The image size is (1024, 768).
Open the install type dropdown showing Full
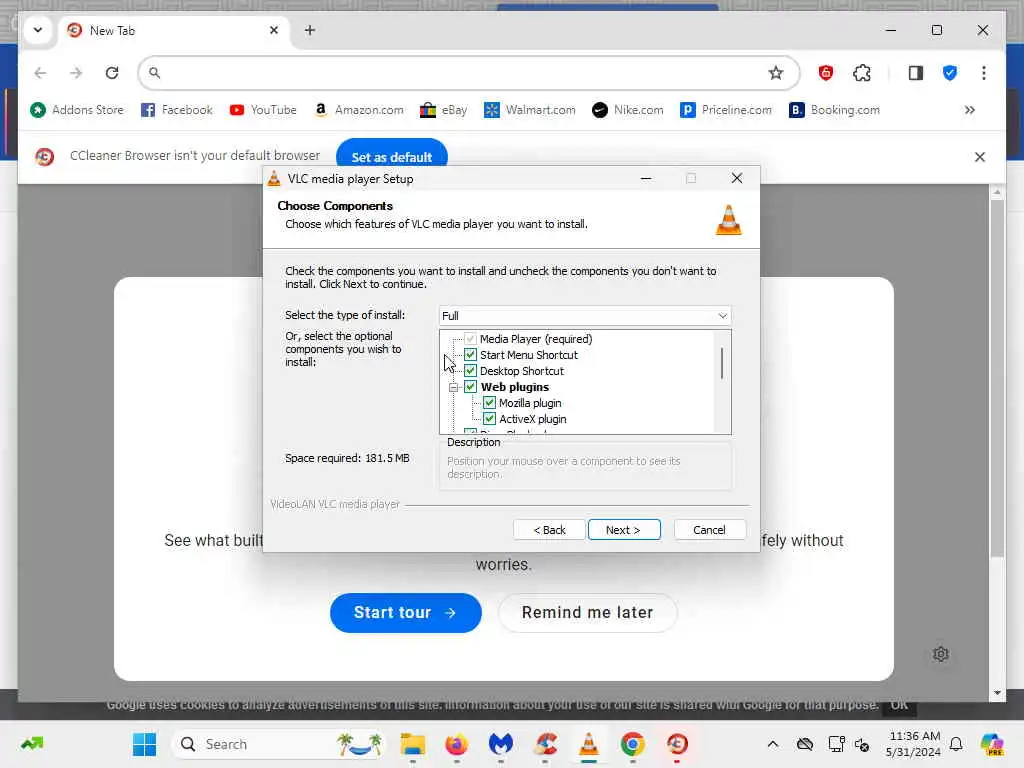click(x=584, y=315)
